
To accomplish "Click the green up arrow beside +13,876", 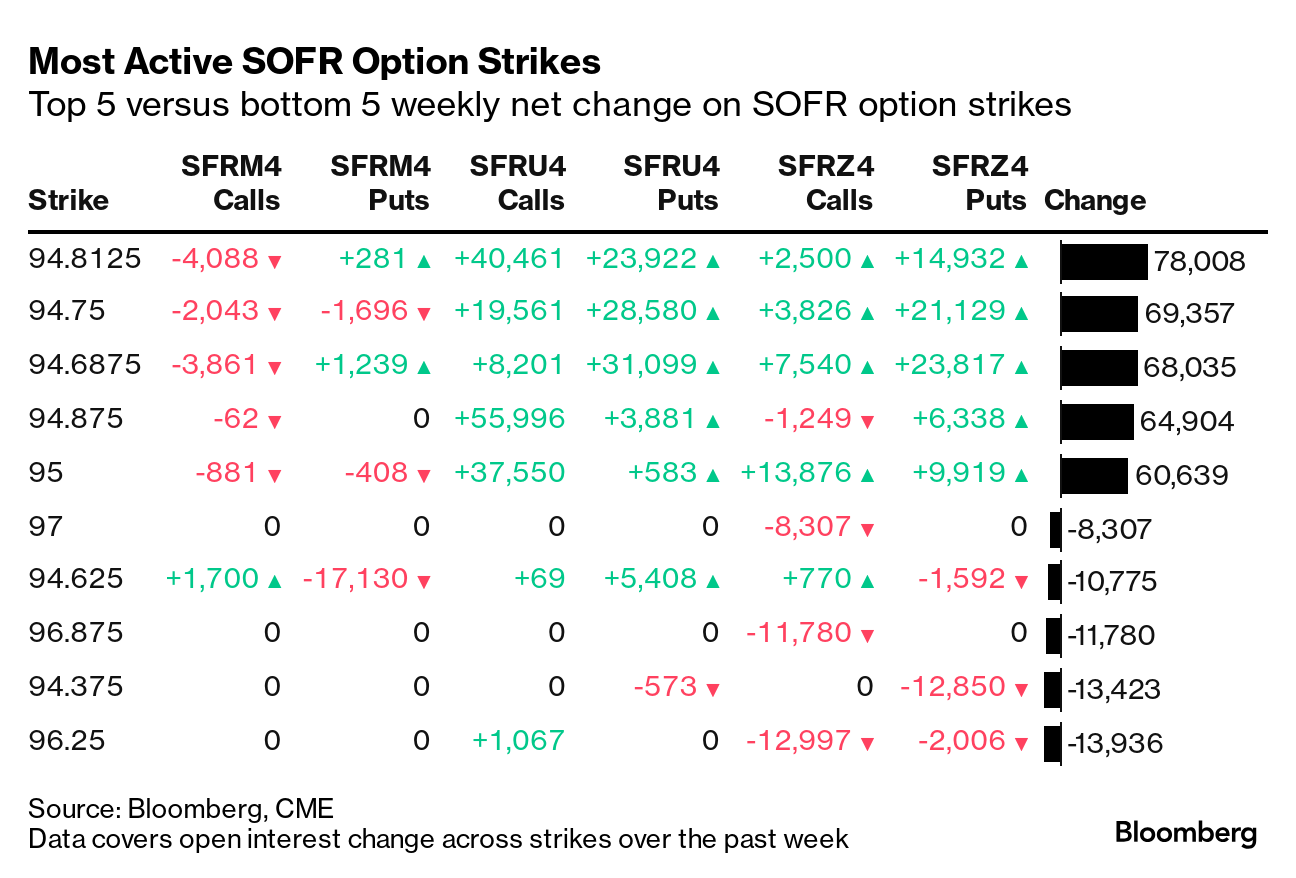I will click(x=867, y=474).
